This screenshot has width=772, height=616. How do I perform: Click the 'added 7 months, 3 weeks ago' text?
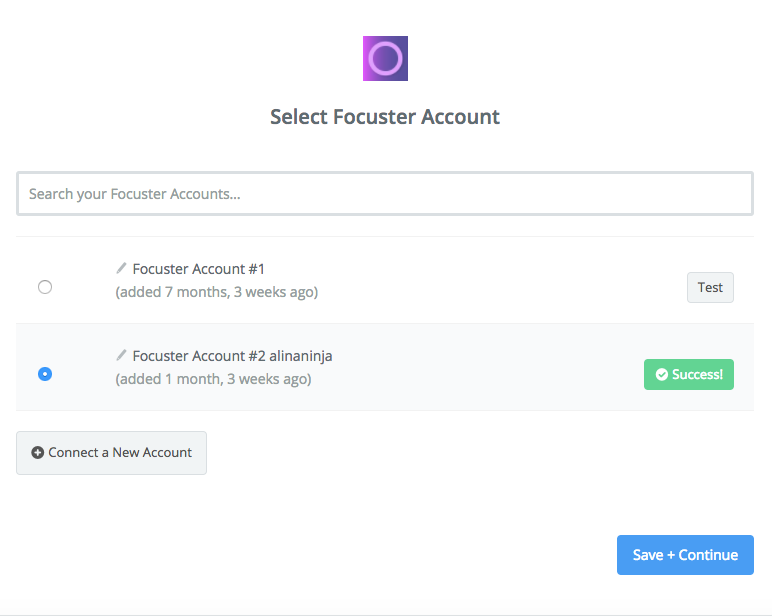point(217,292)
